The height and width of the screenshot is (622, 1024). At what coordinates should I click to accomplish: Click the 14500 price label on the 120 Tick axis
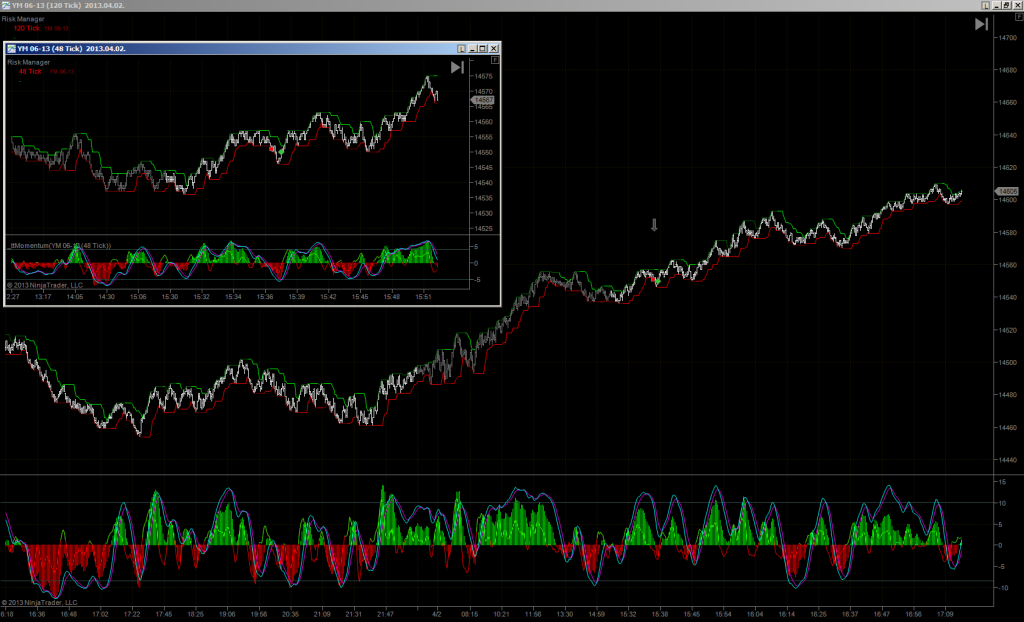tap(1008, 363)
